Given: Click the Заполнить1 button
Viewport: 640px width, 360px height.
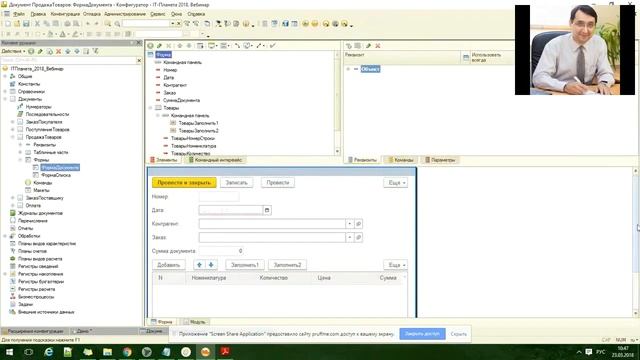Looking at the screenshot, I should 244,265.
